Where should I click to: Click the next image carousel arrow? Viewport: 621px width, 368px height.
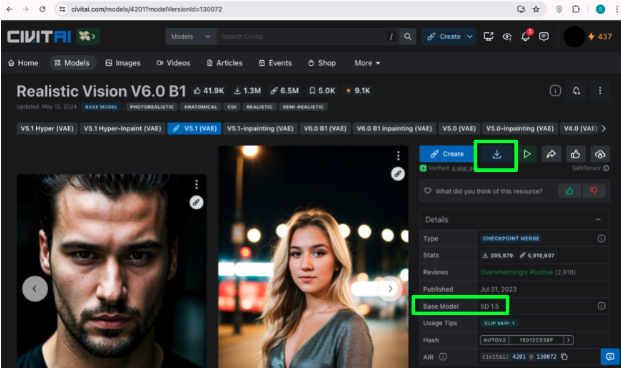[x=390, y=289]
